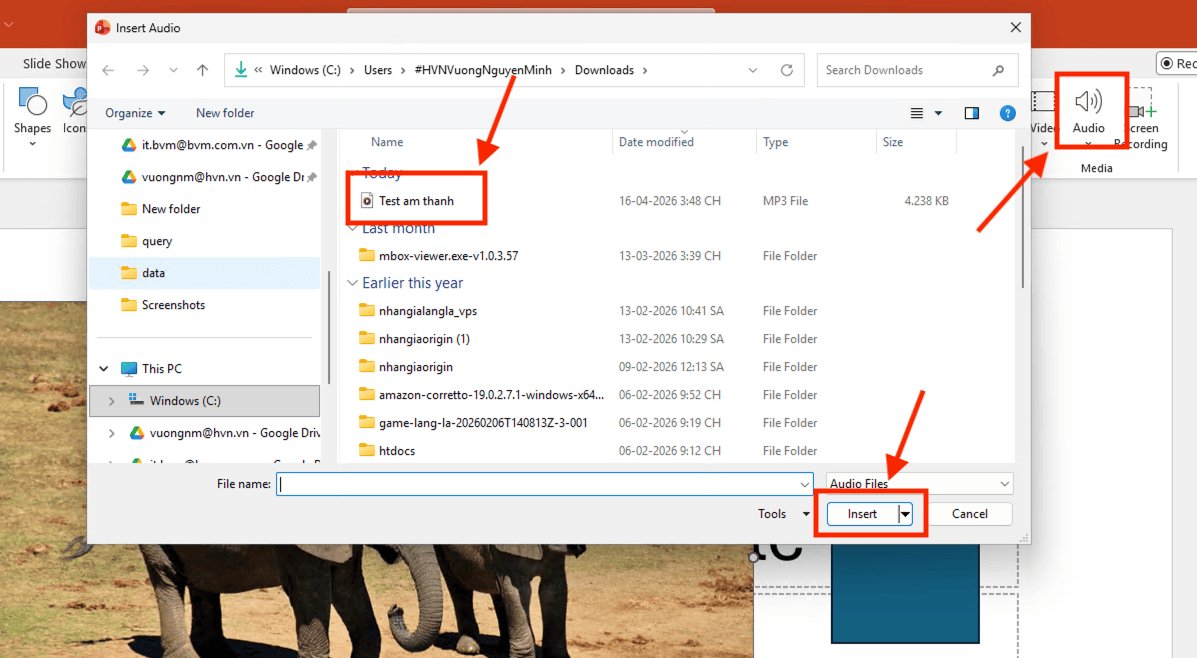Sort files by Date modified column
1197x658 pixels.
[x=656, y=142]
